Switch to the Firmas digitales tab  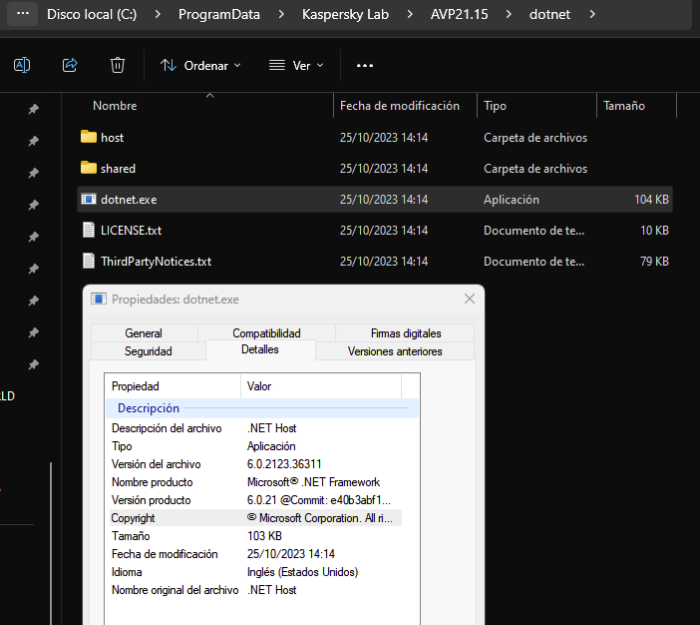click(406, 333)
